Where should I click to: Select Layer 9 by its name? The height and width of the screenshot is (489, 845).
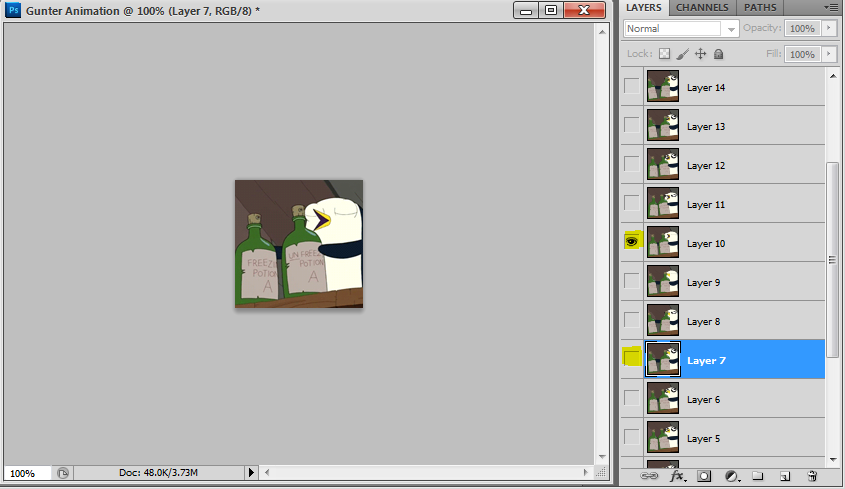point(703,283)
